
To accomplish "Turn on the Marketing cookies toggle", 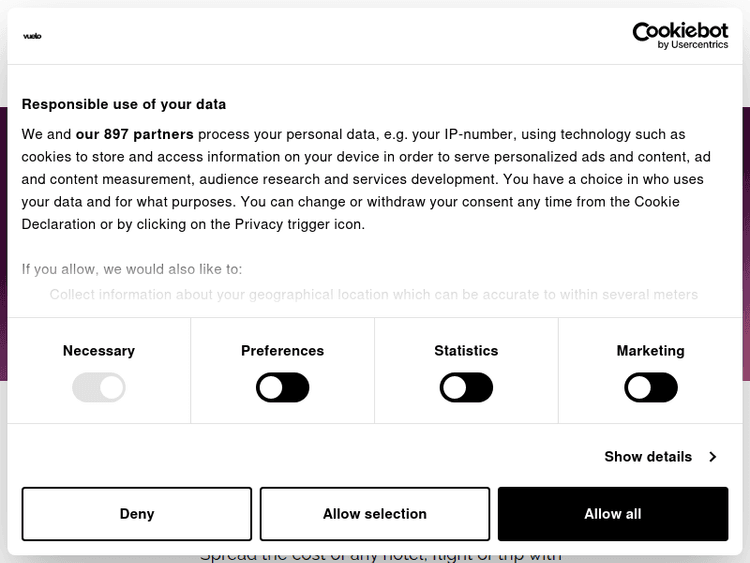I will click(x=651, y=388).
